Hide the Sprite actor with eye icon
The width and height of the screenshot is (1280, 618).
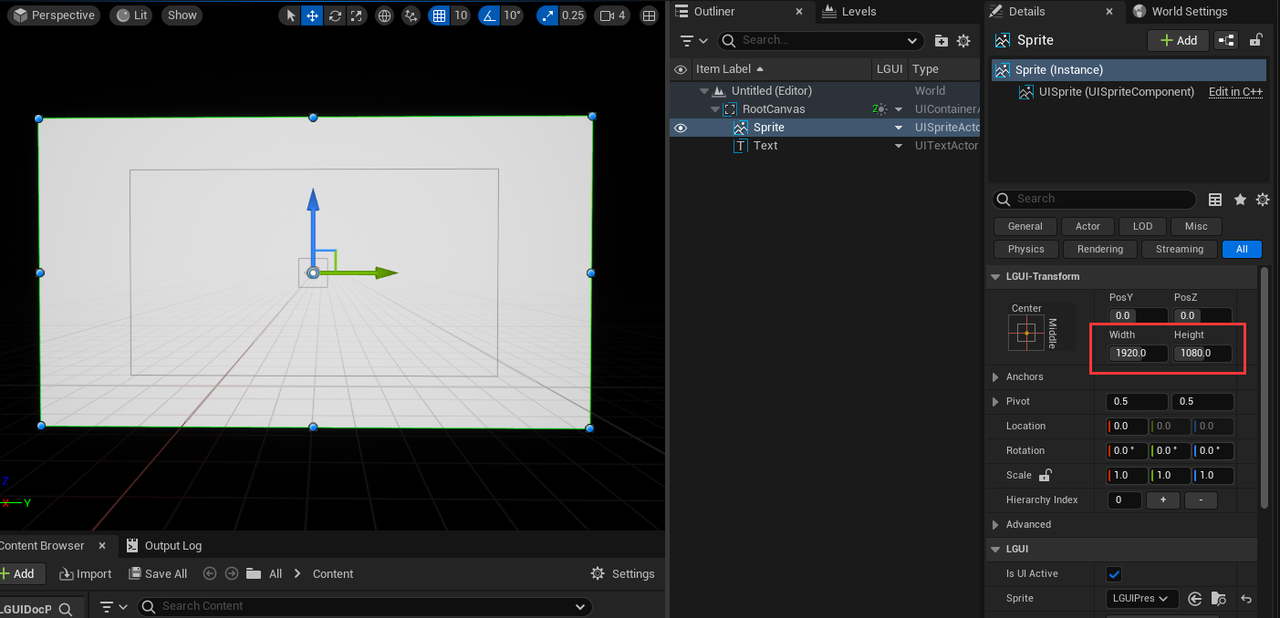pos(681,128)
